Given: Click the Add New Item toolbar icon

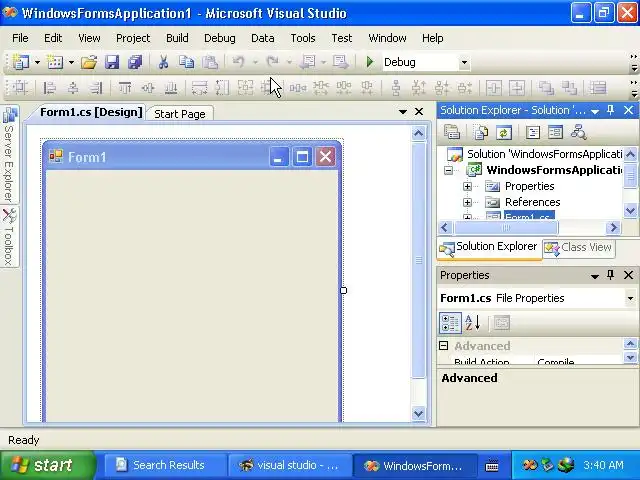Looking at the screenshot, I should pyautogui.click(x=55, y=62).
